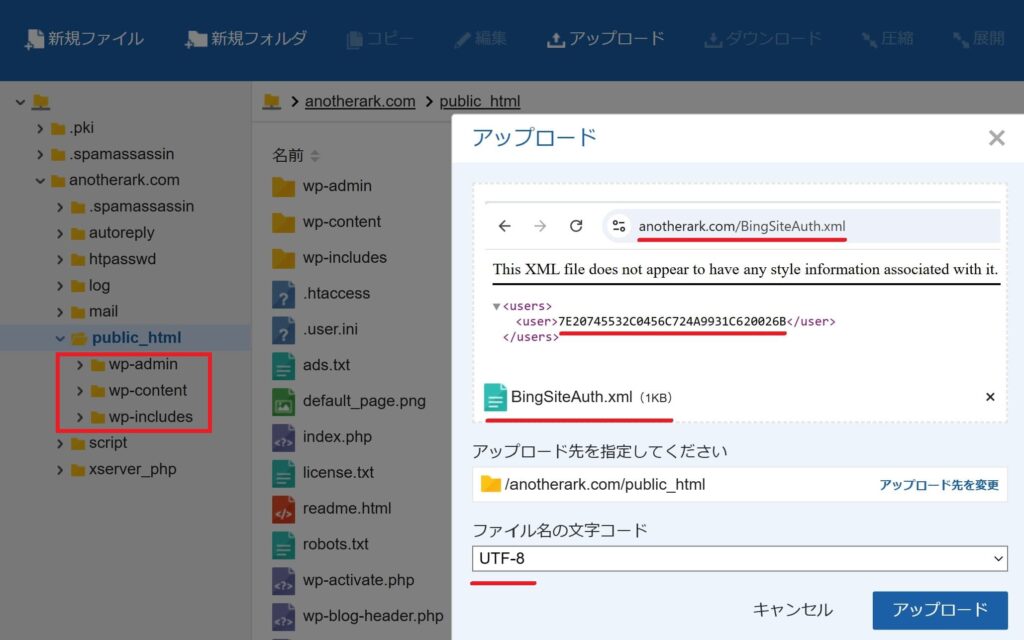Expand the htpasswd folder chevron
This screenshot has height=640, width=1024.
point(59,259)
